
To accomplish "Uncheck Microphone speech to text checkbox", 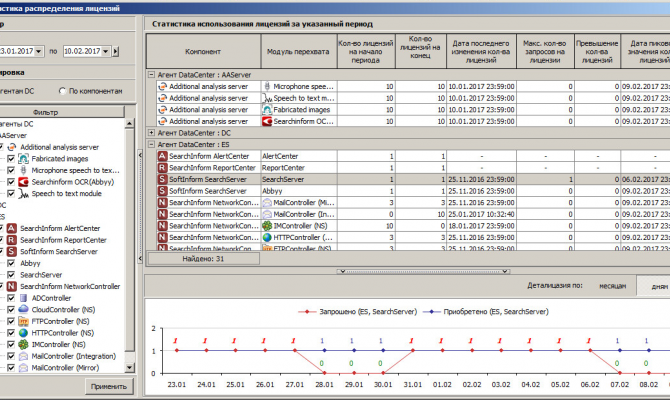I will click(11, 170).
